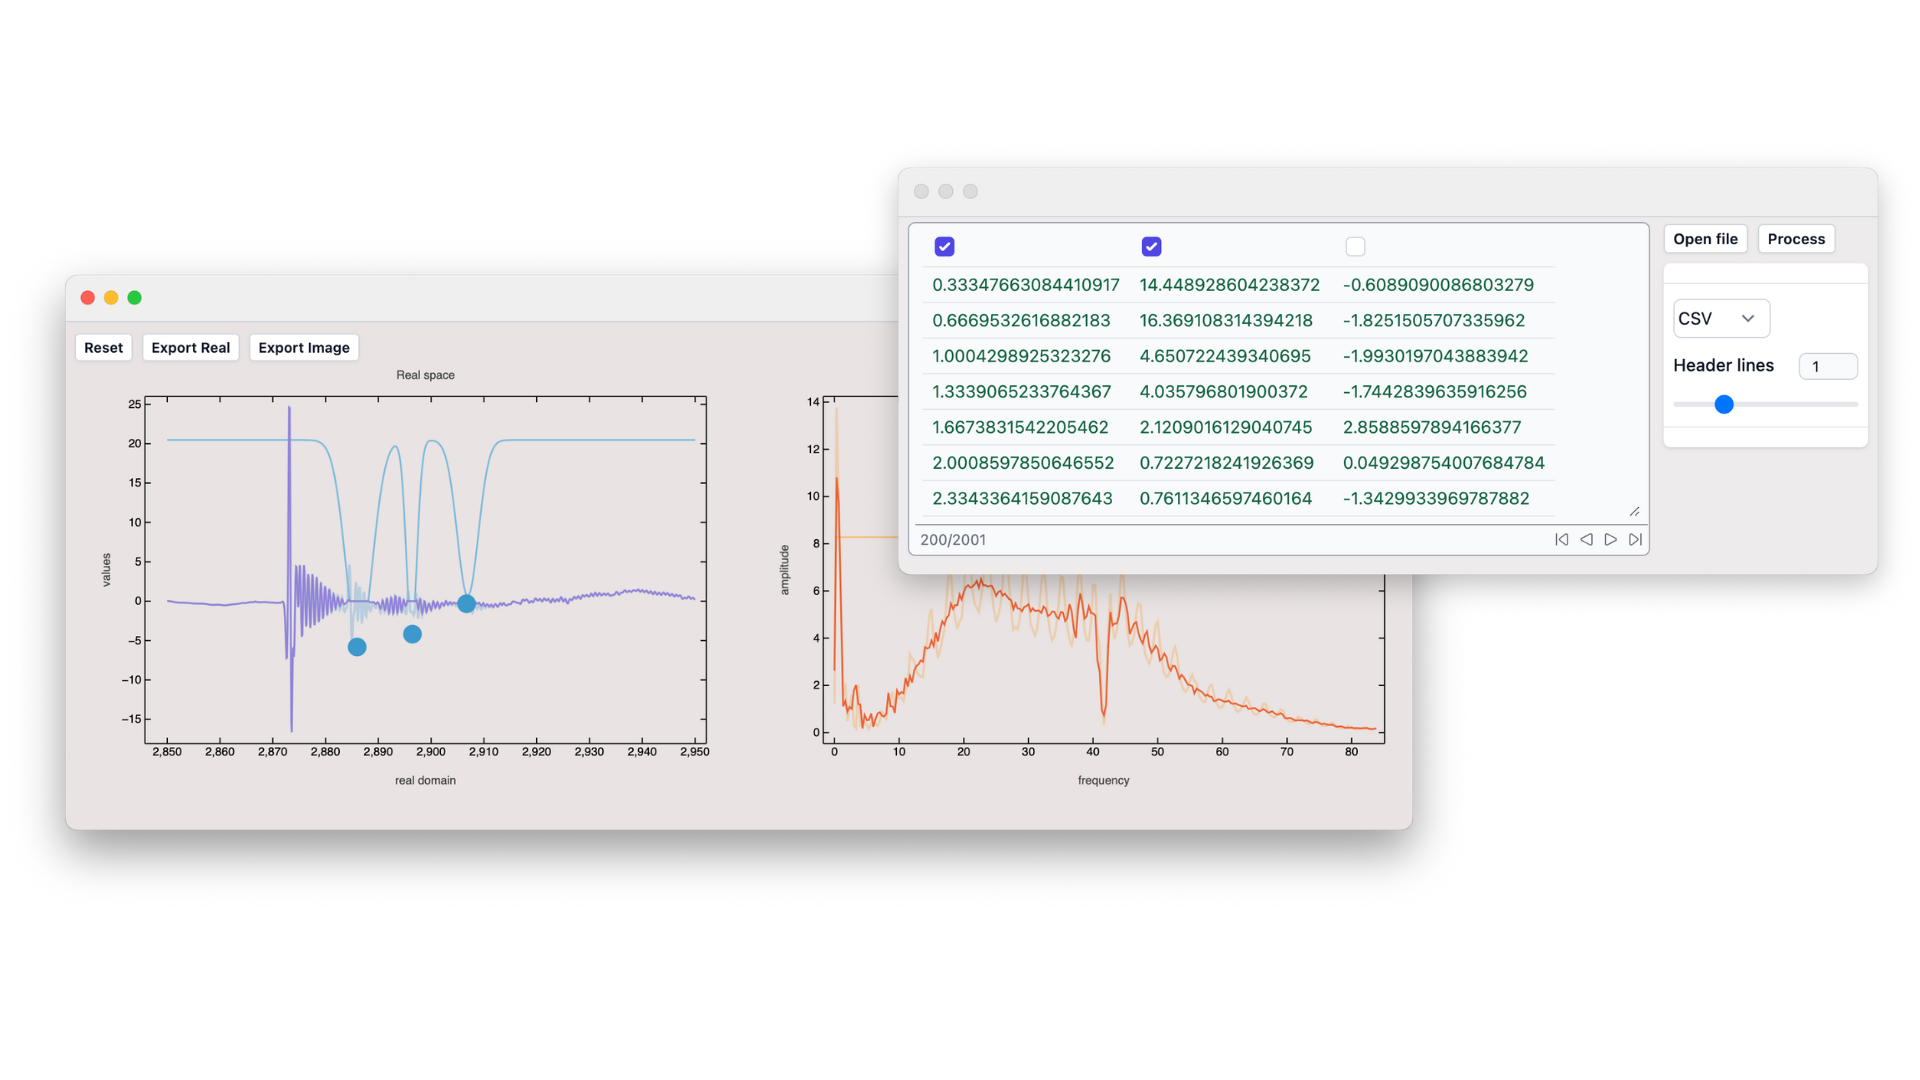
Task: Click Export Real button
Action: (x=190, y=348)
